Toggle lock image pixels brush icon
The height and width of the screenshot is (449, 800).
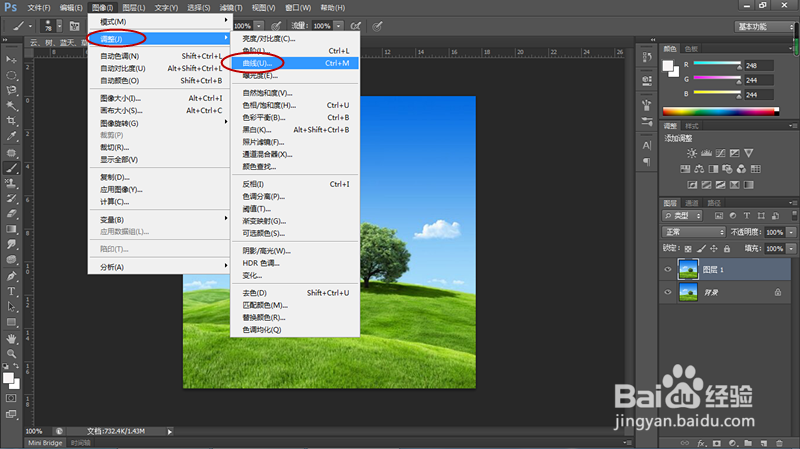coord(702,248)
